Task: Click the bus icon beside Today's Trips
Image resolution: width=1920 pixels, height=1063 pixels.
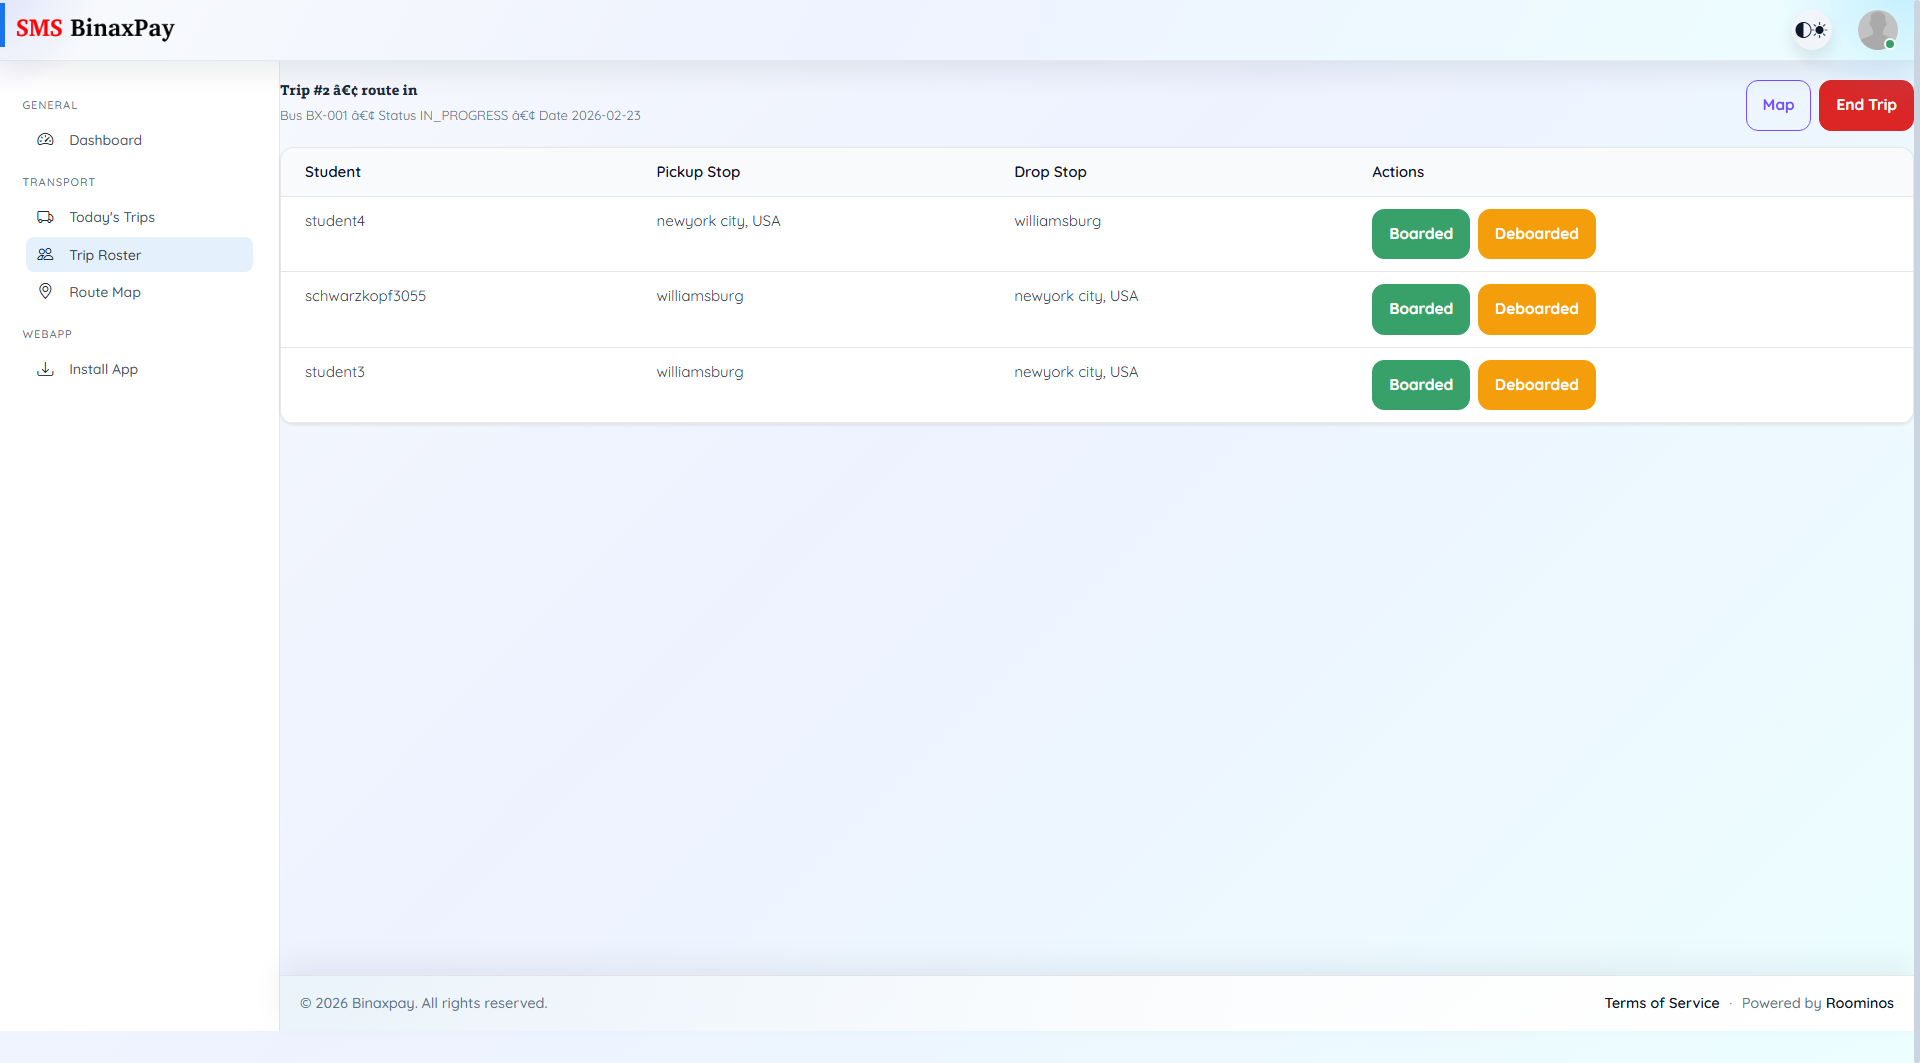Action: [46, 216]
